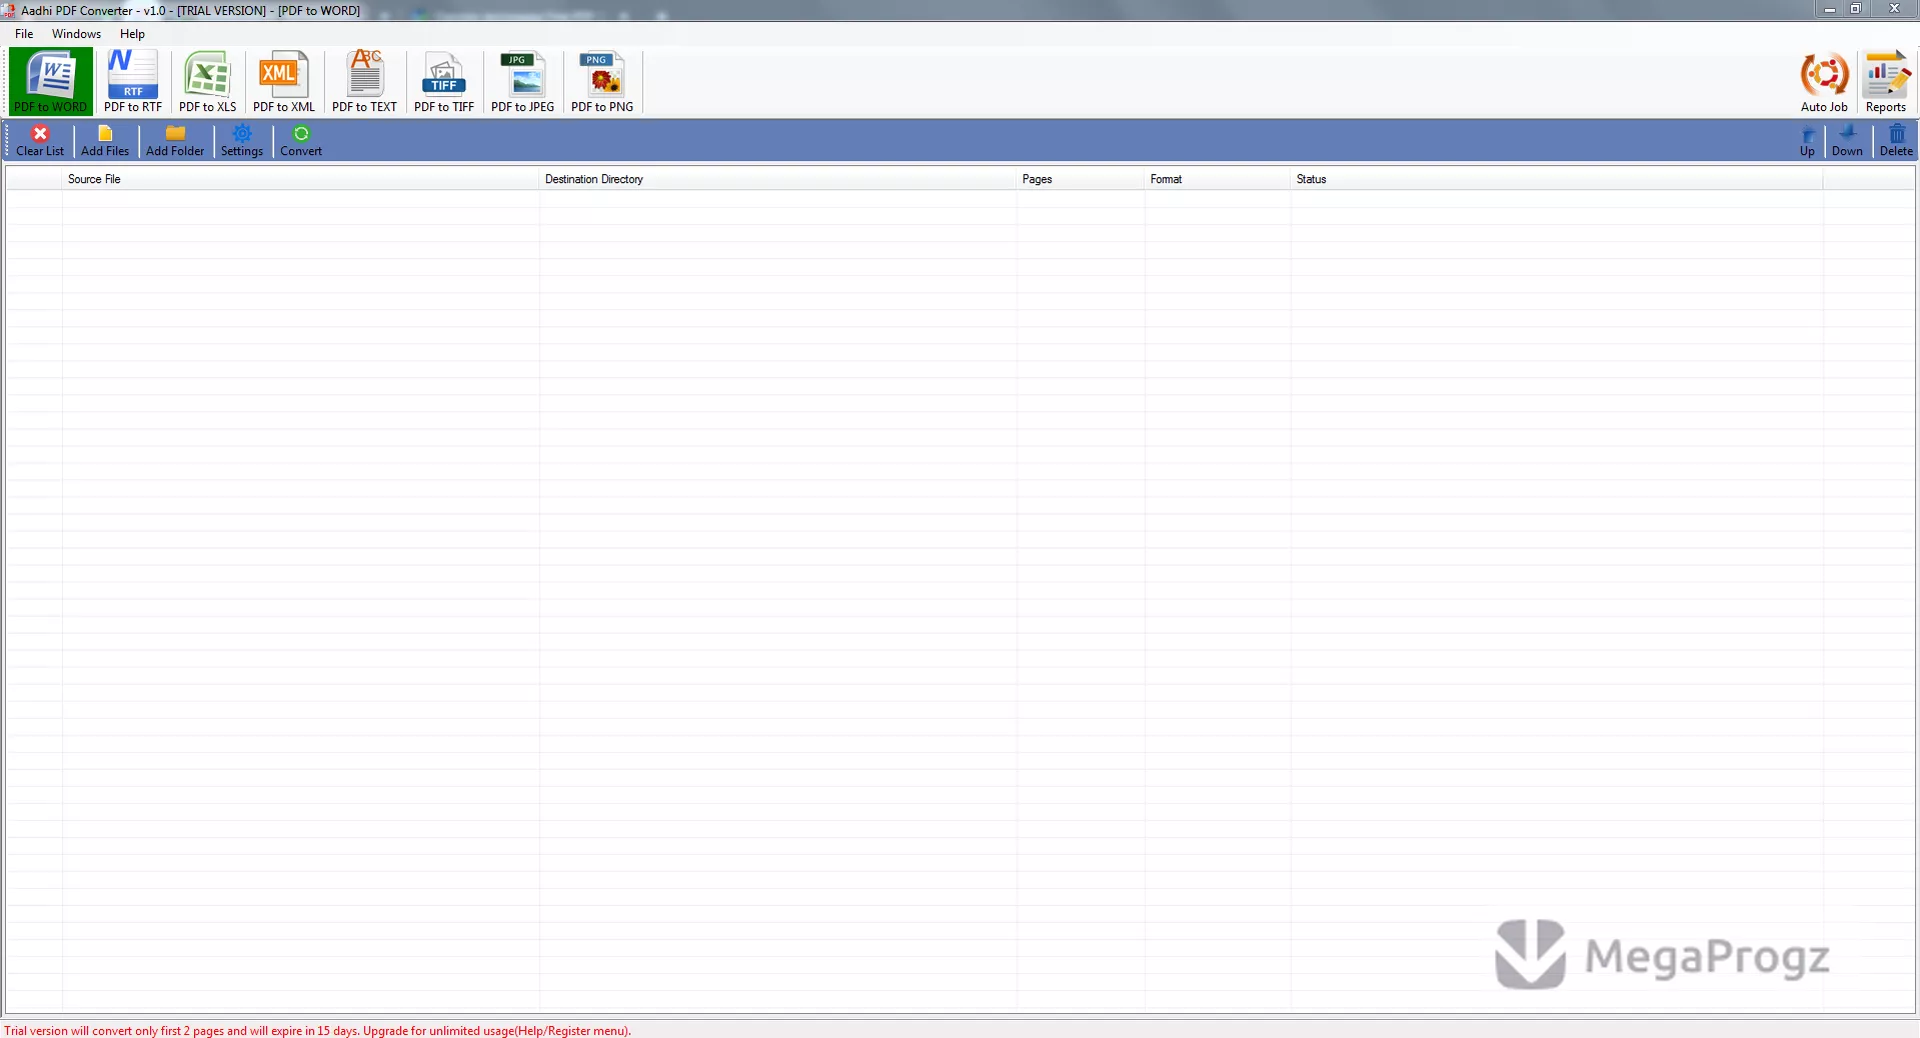Open the Auto Job tool
Screen dimensions: 1920x1038
[1824, 82]
